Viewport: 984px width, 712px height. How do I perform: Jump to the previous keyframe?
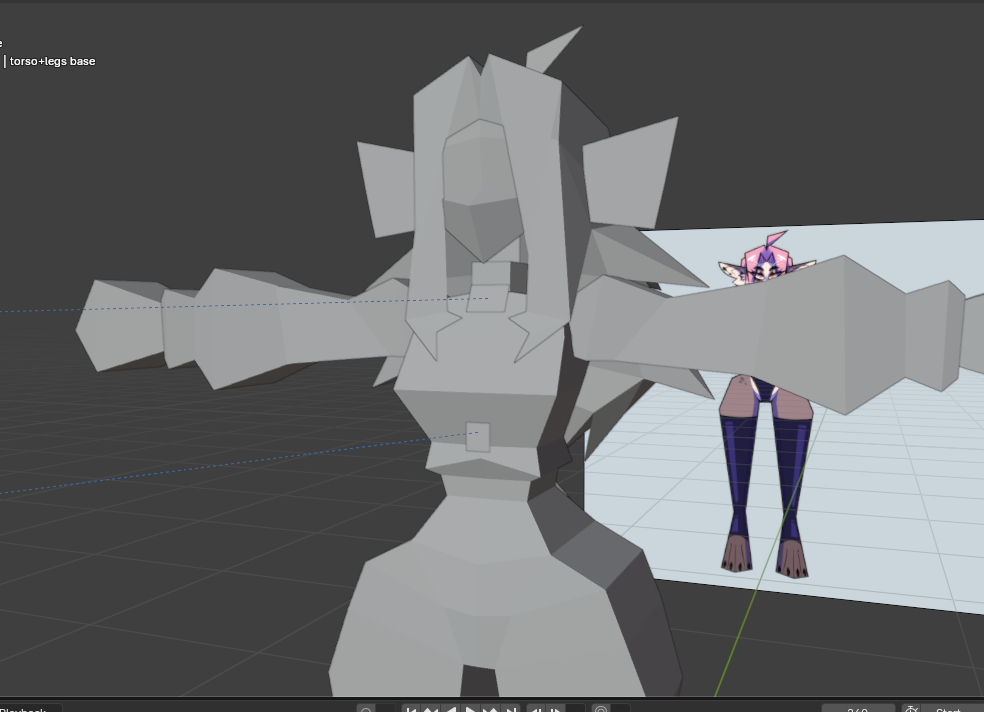point(431,709)
